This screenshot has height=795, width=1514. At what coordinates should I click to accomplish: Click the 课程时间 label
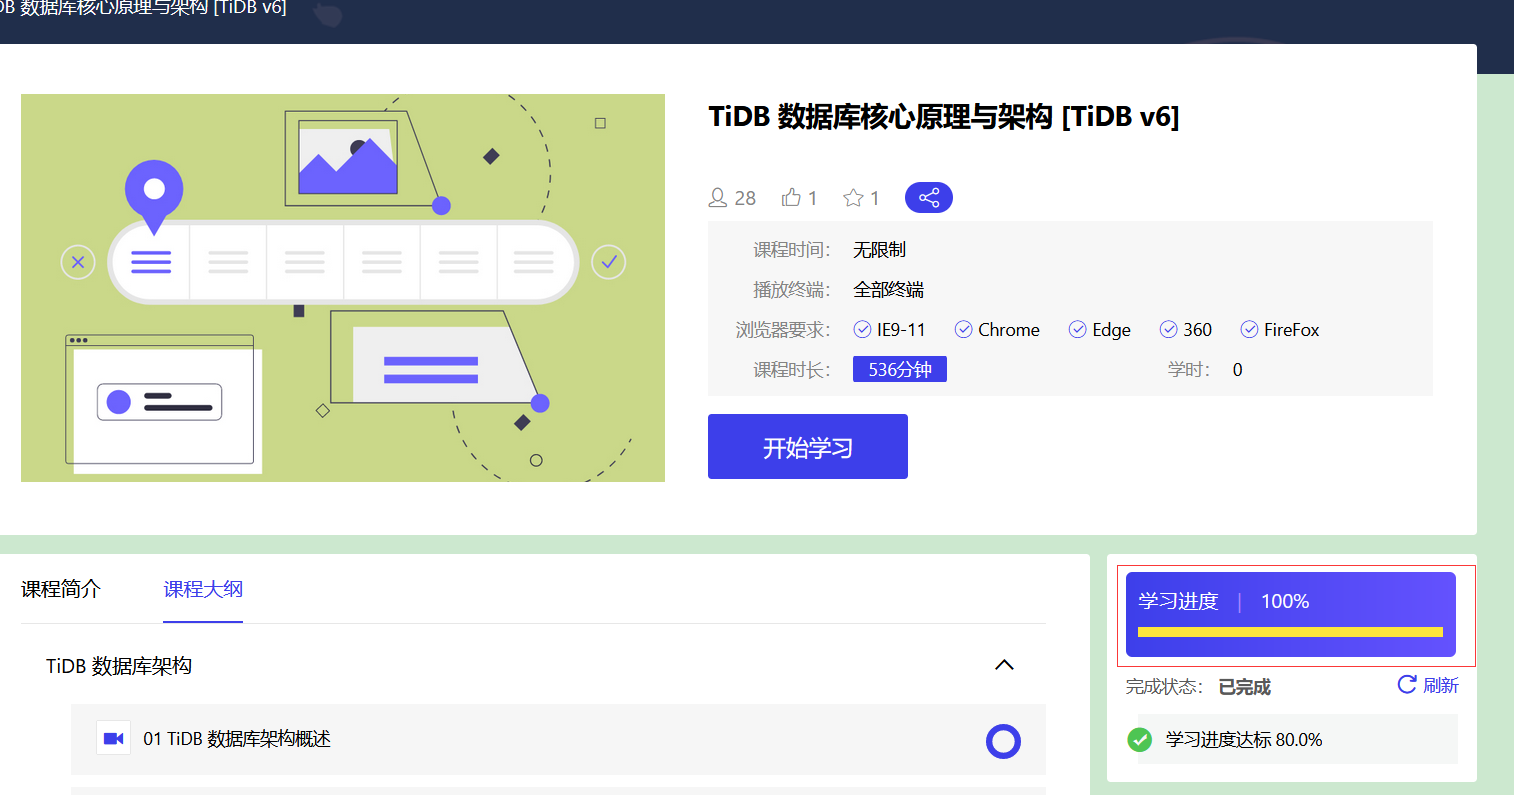pos(792,250)
